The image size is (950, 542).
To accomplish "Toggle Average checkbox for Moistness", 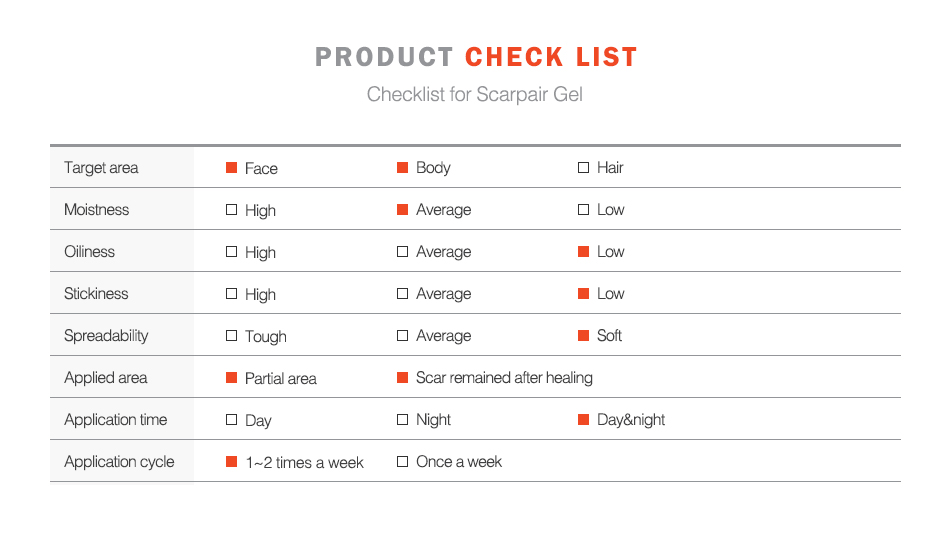I will coord(403,210).
